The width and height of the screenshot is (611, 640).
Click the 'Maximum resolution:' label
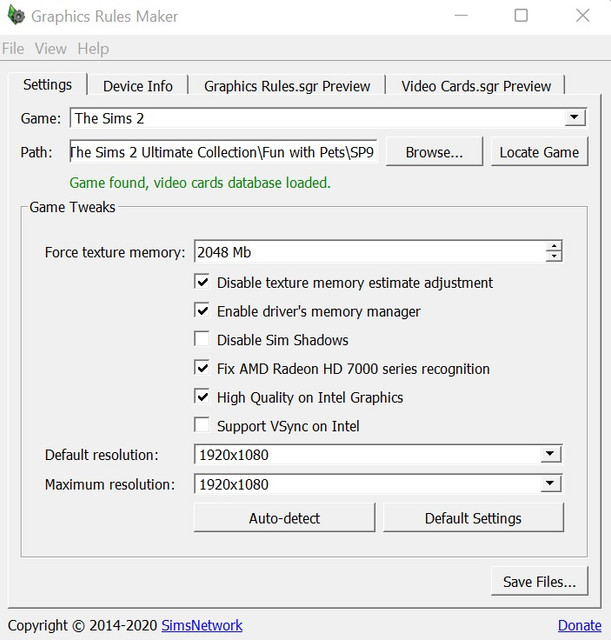point(110,484)
